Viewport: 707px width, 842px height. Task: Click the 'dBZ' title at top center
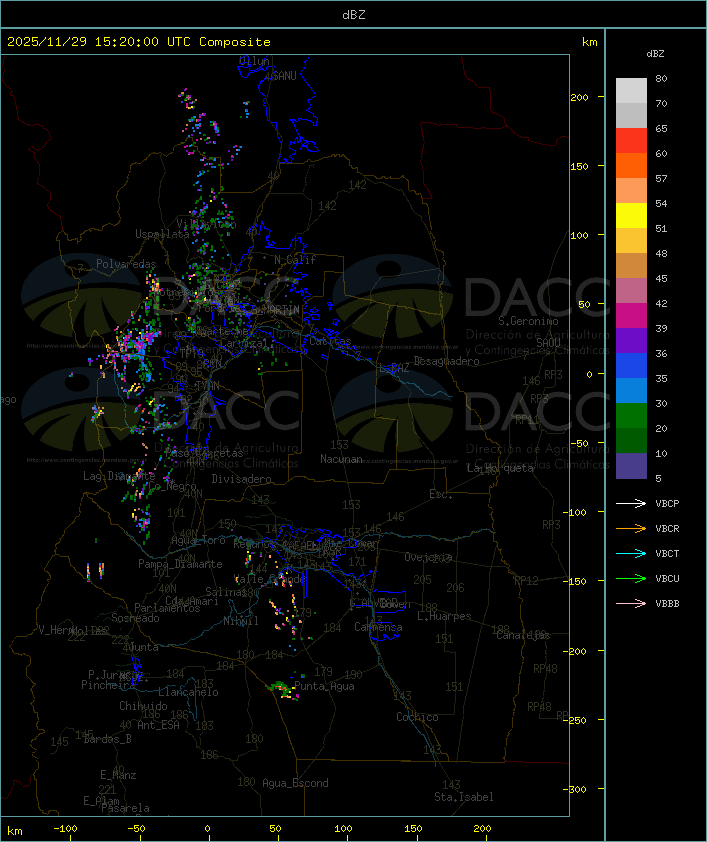point(354,14)
